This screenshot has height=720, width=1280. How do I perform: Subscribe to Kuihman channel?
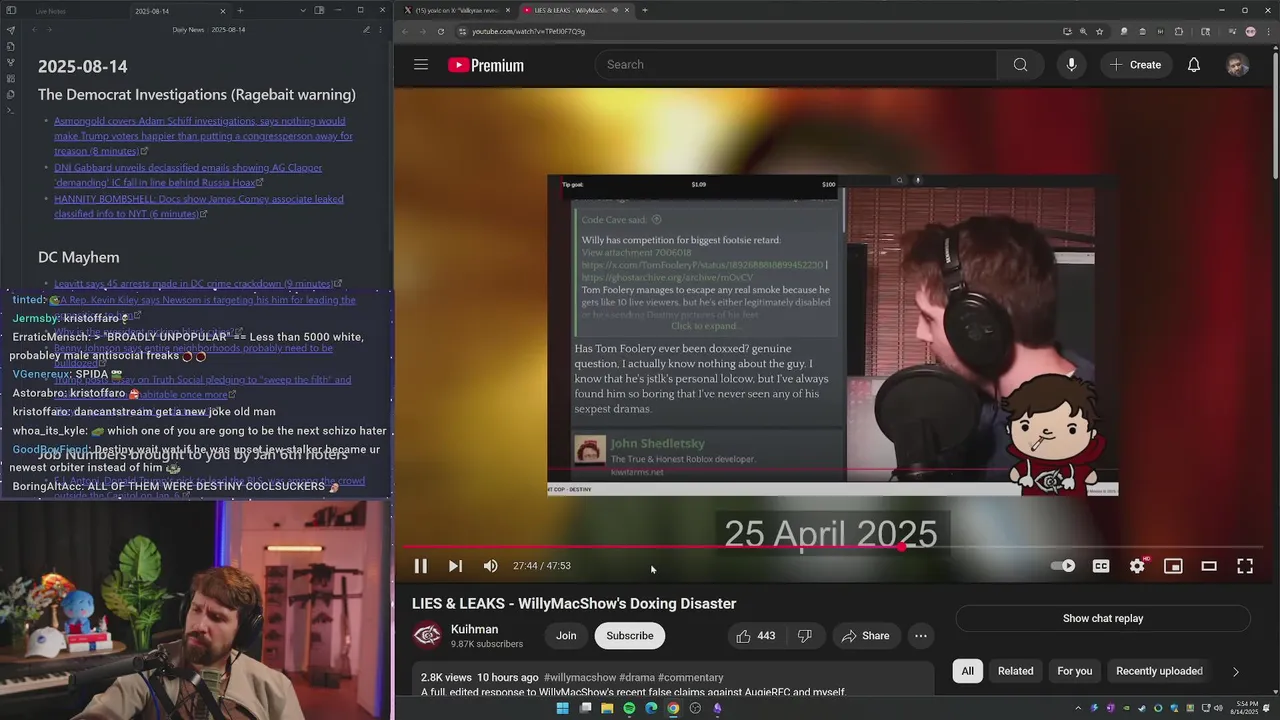point(630,636)
